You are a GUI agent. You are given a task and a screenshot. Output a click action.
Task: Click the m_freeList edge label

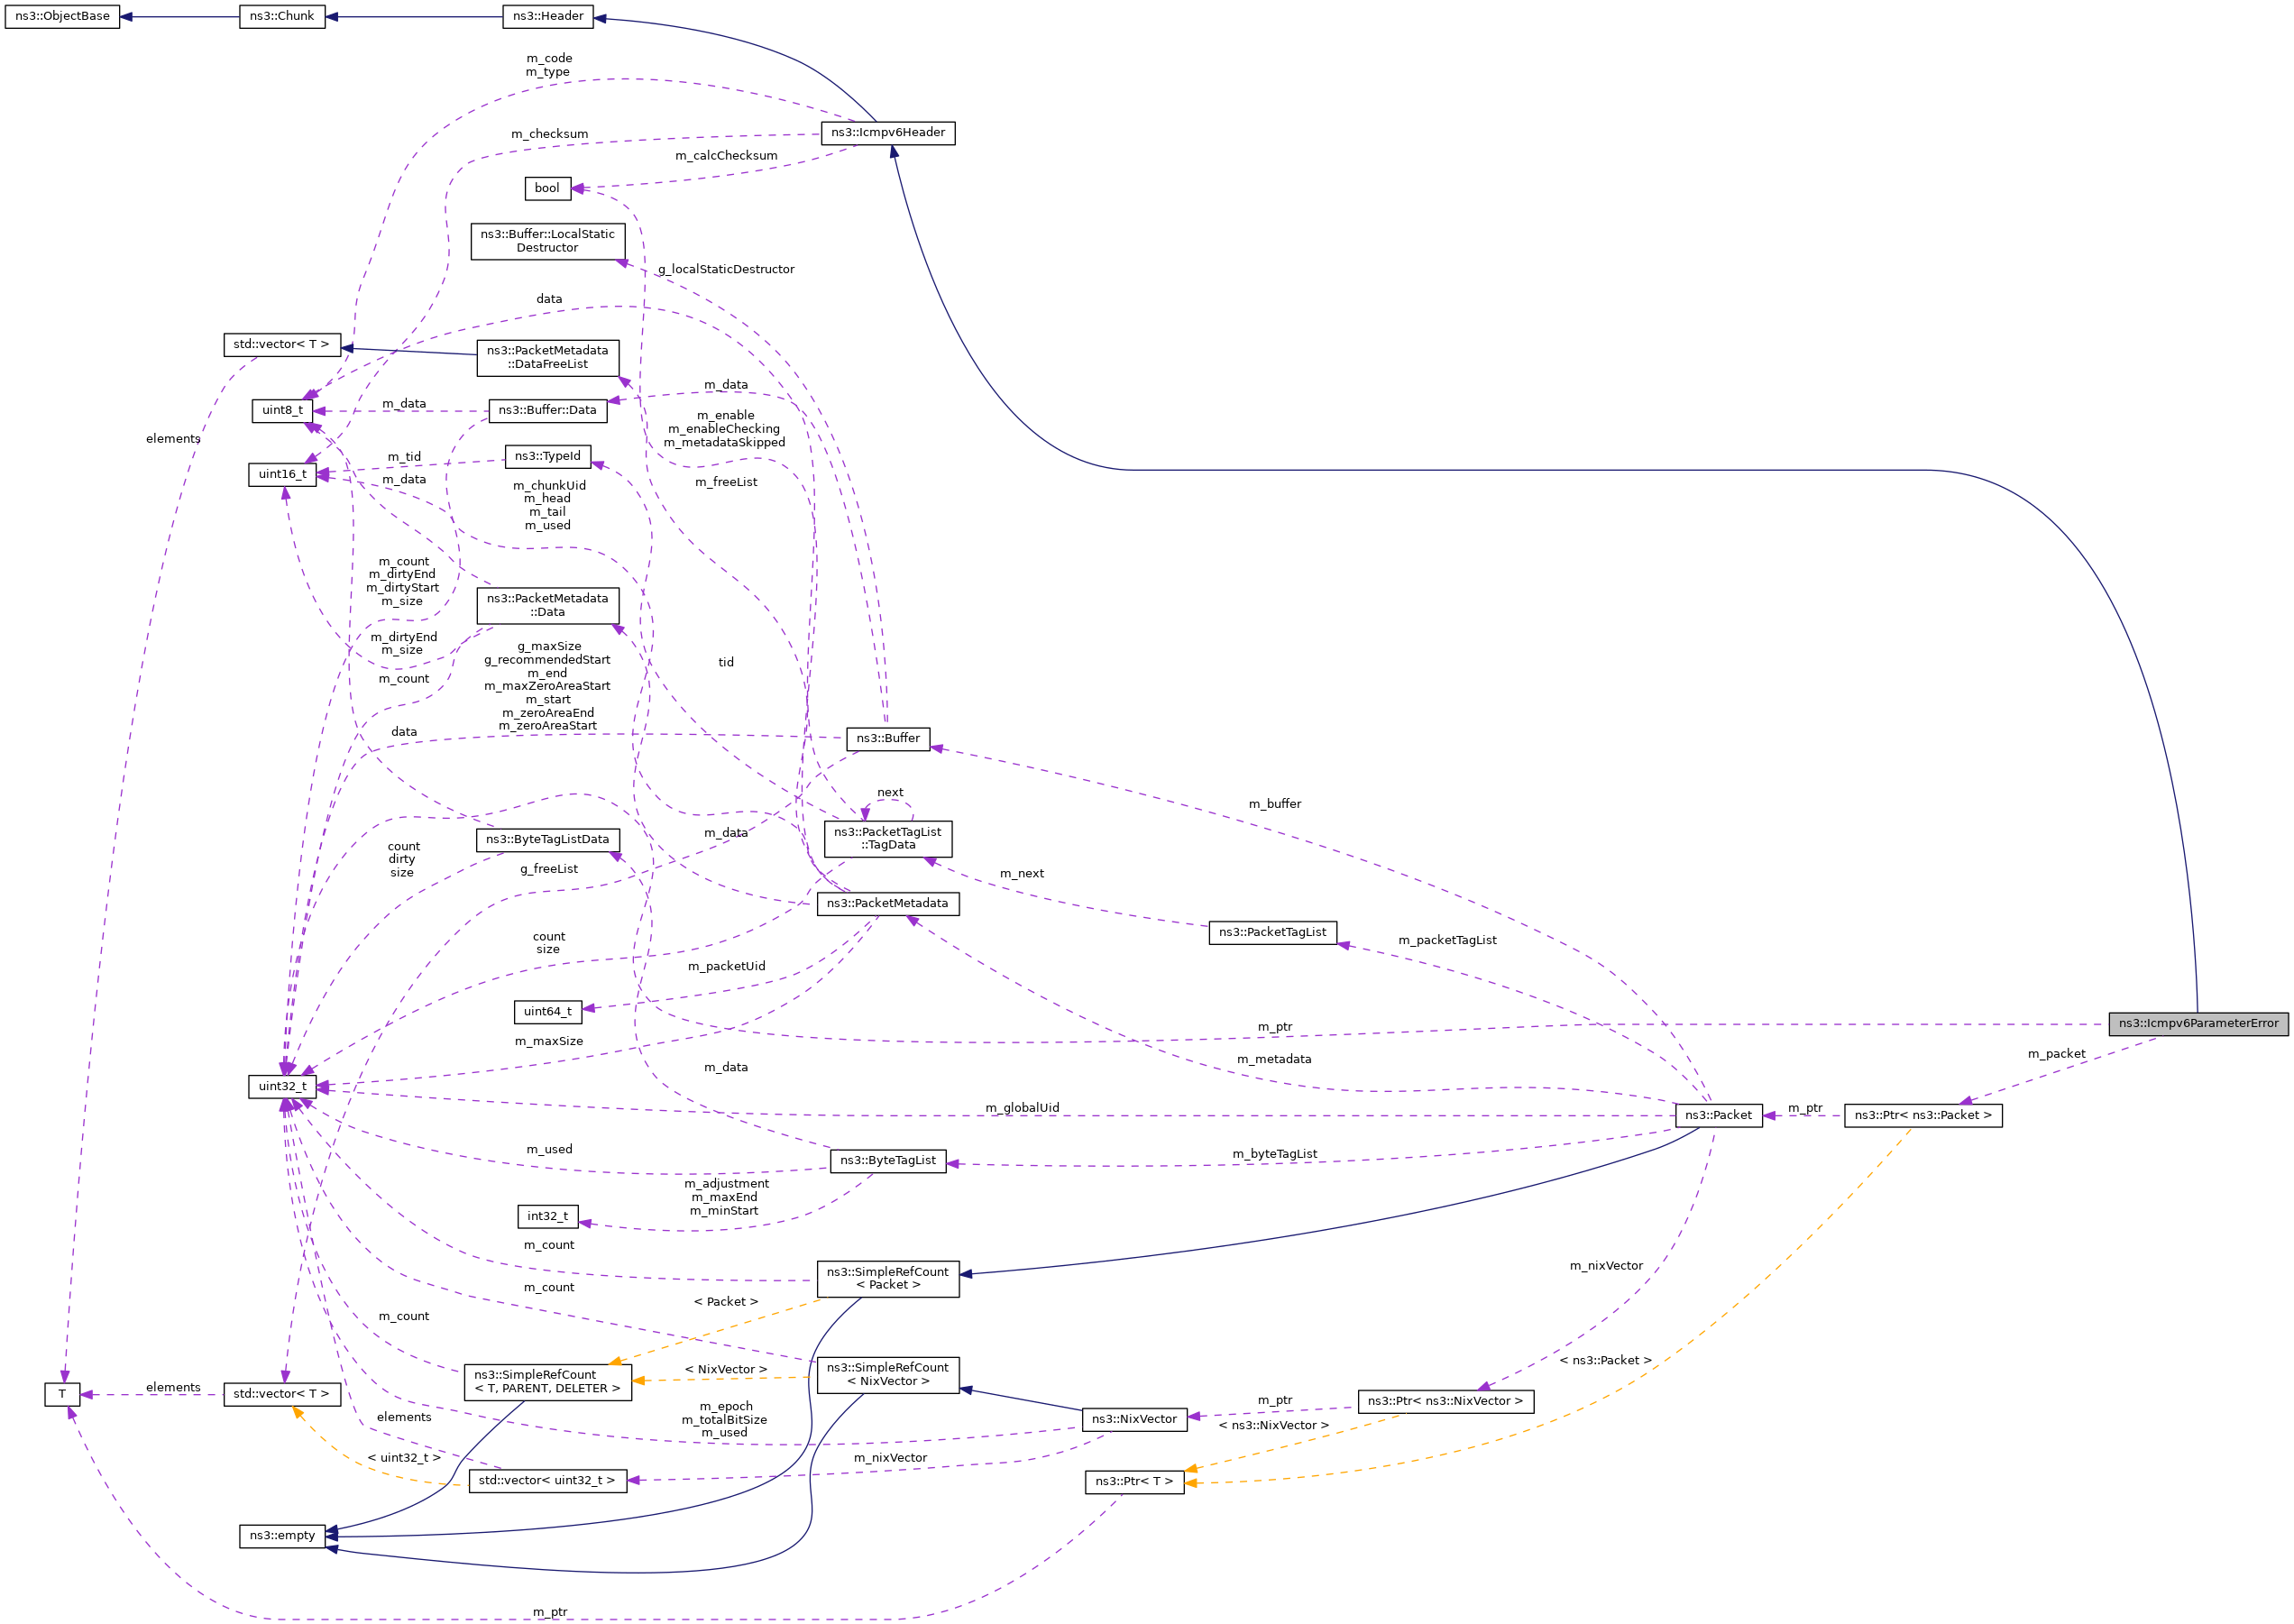point(726,483)
